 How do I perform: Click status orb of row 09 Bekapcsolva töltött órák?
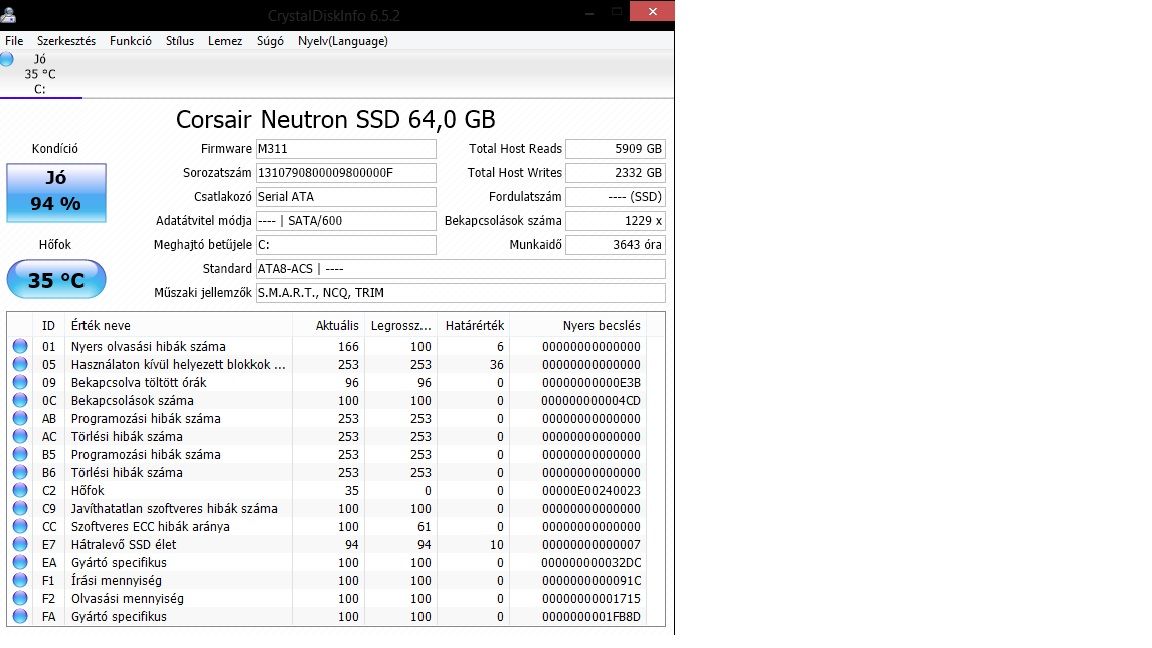coord(20,382)
